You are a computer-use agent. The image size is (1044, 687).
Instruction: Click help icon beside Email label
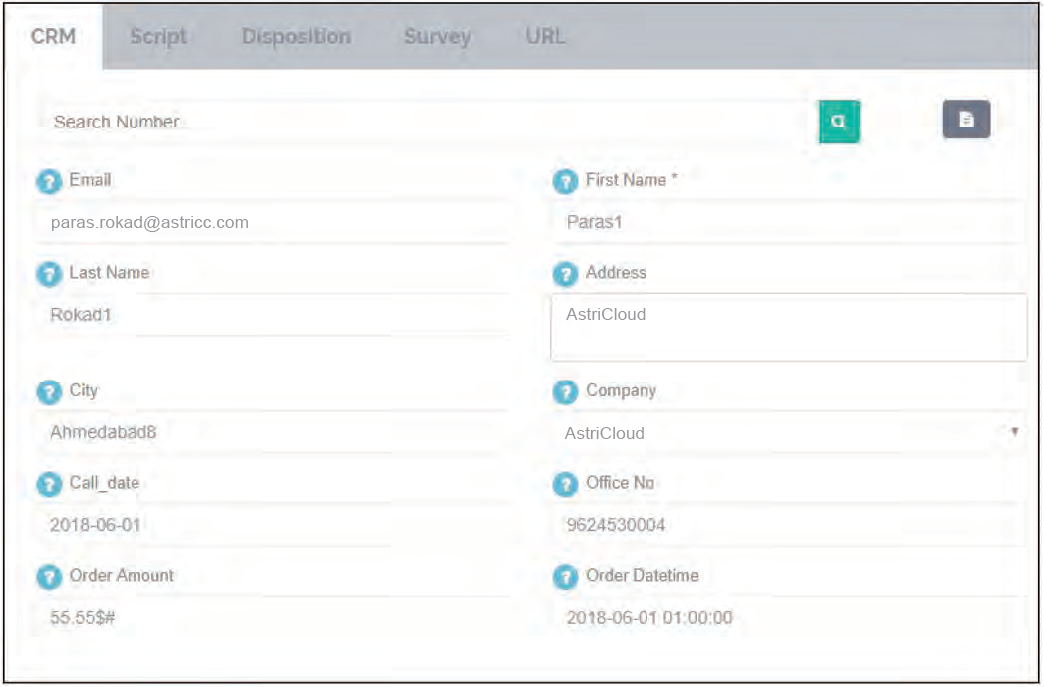(x=49, y=182)
